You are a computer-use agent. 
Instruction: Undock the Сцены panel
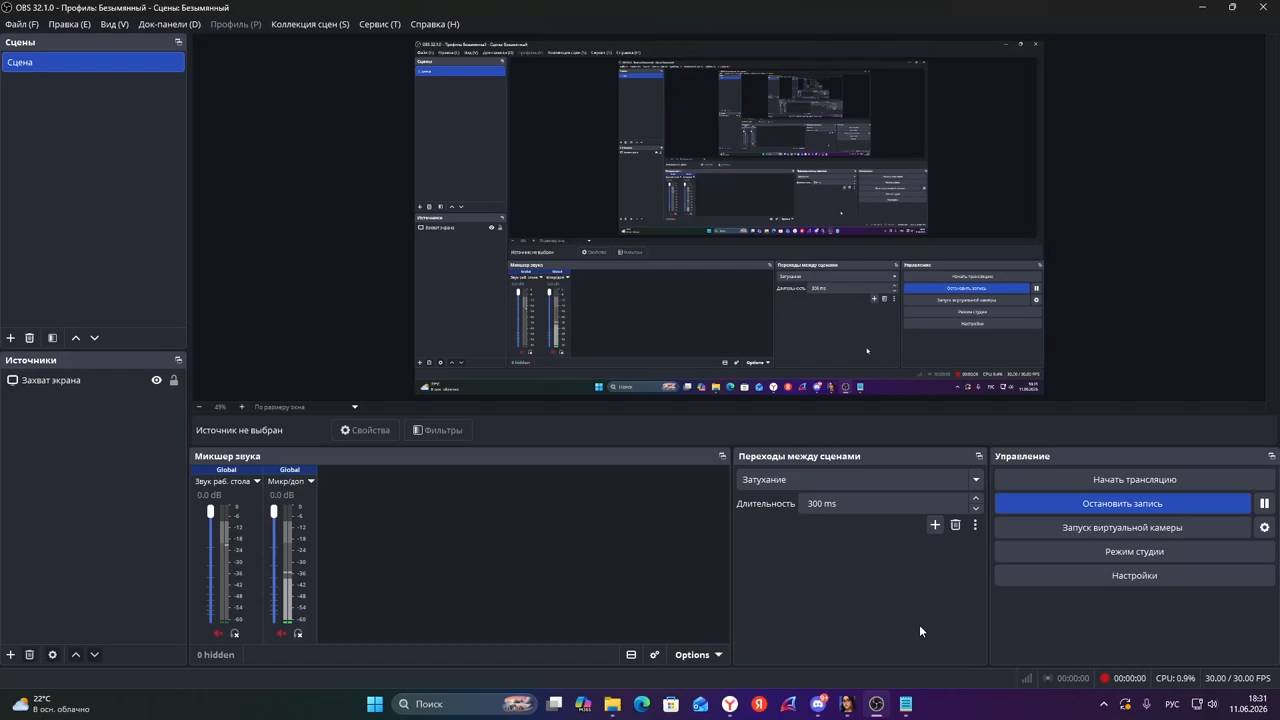tap(179, 42)
